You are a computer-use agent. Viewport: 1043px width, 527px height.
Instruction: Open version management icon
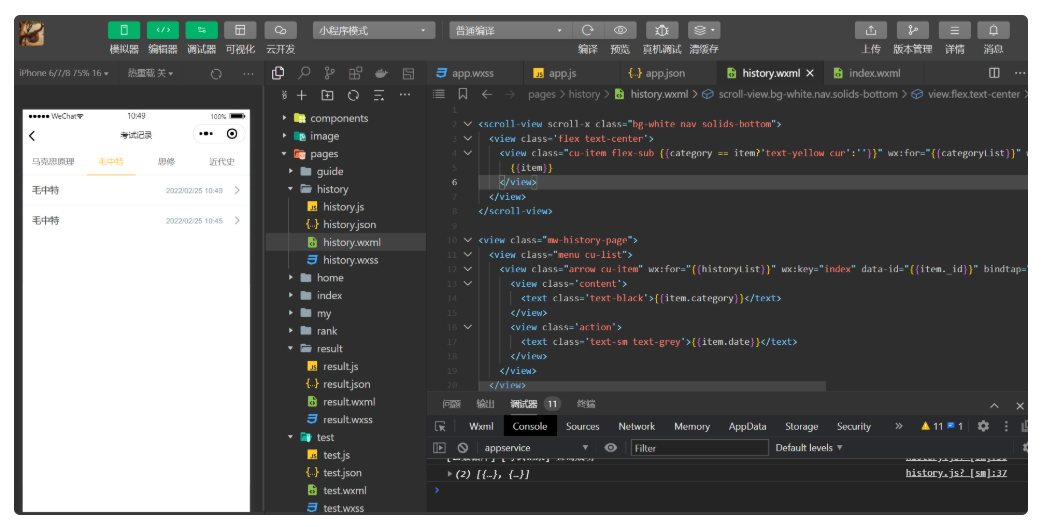913,30
